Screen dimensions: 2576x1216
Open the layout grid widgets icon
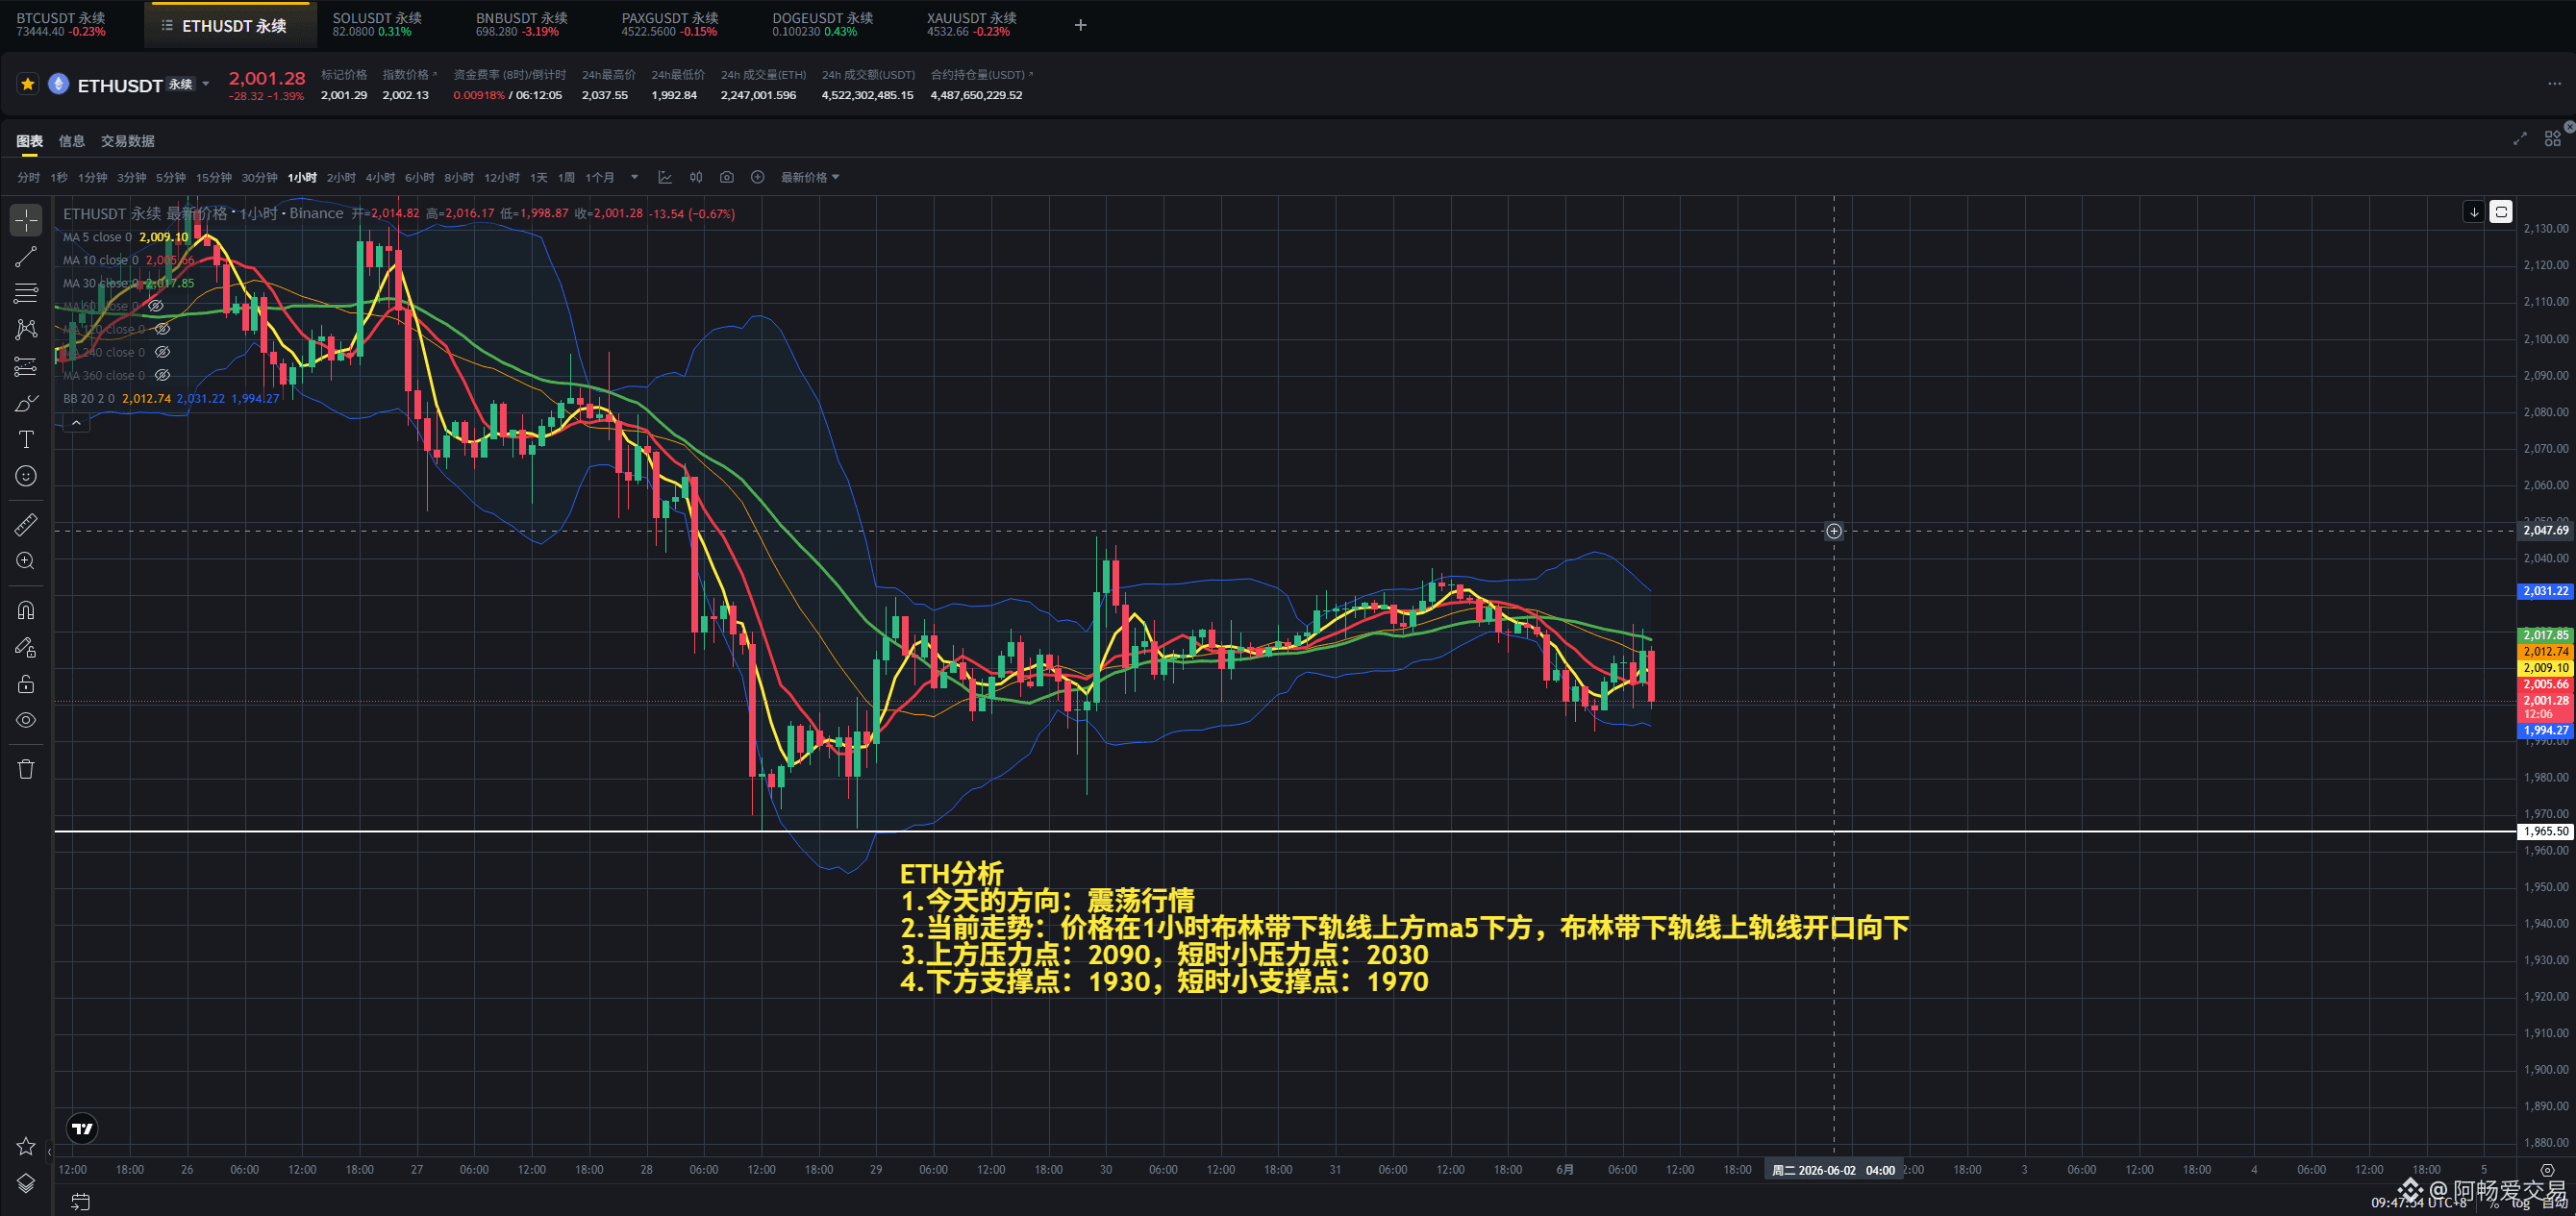tap(2552, 139)
